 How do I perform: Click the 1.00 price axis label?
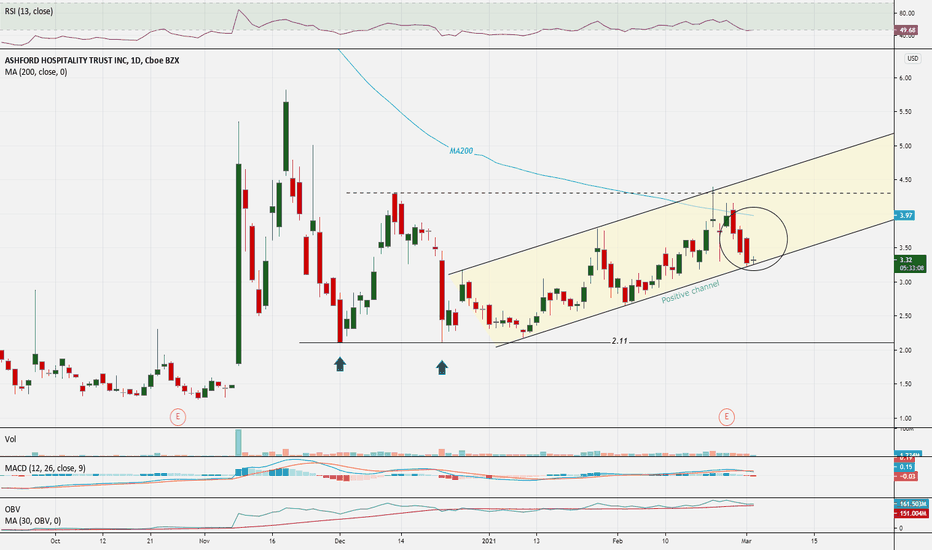coord(906,419)
